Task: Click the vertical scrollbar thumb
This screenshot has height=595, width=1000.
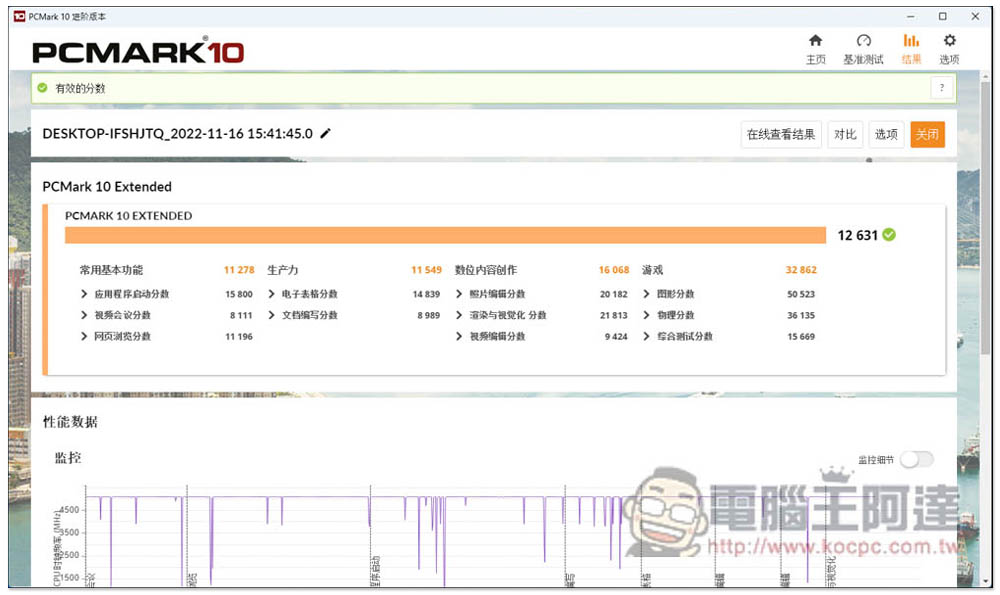Action: [985, 217]
